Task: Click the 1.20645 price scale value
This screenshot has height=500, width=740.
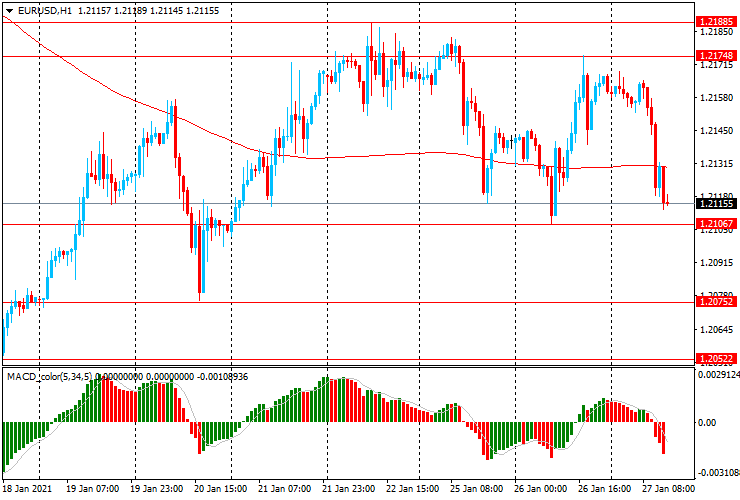Action: [717, 330]
